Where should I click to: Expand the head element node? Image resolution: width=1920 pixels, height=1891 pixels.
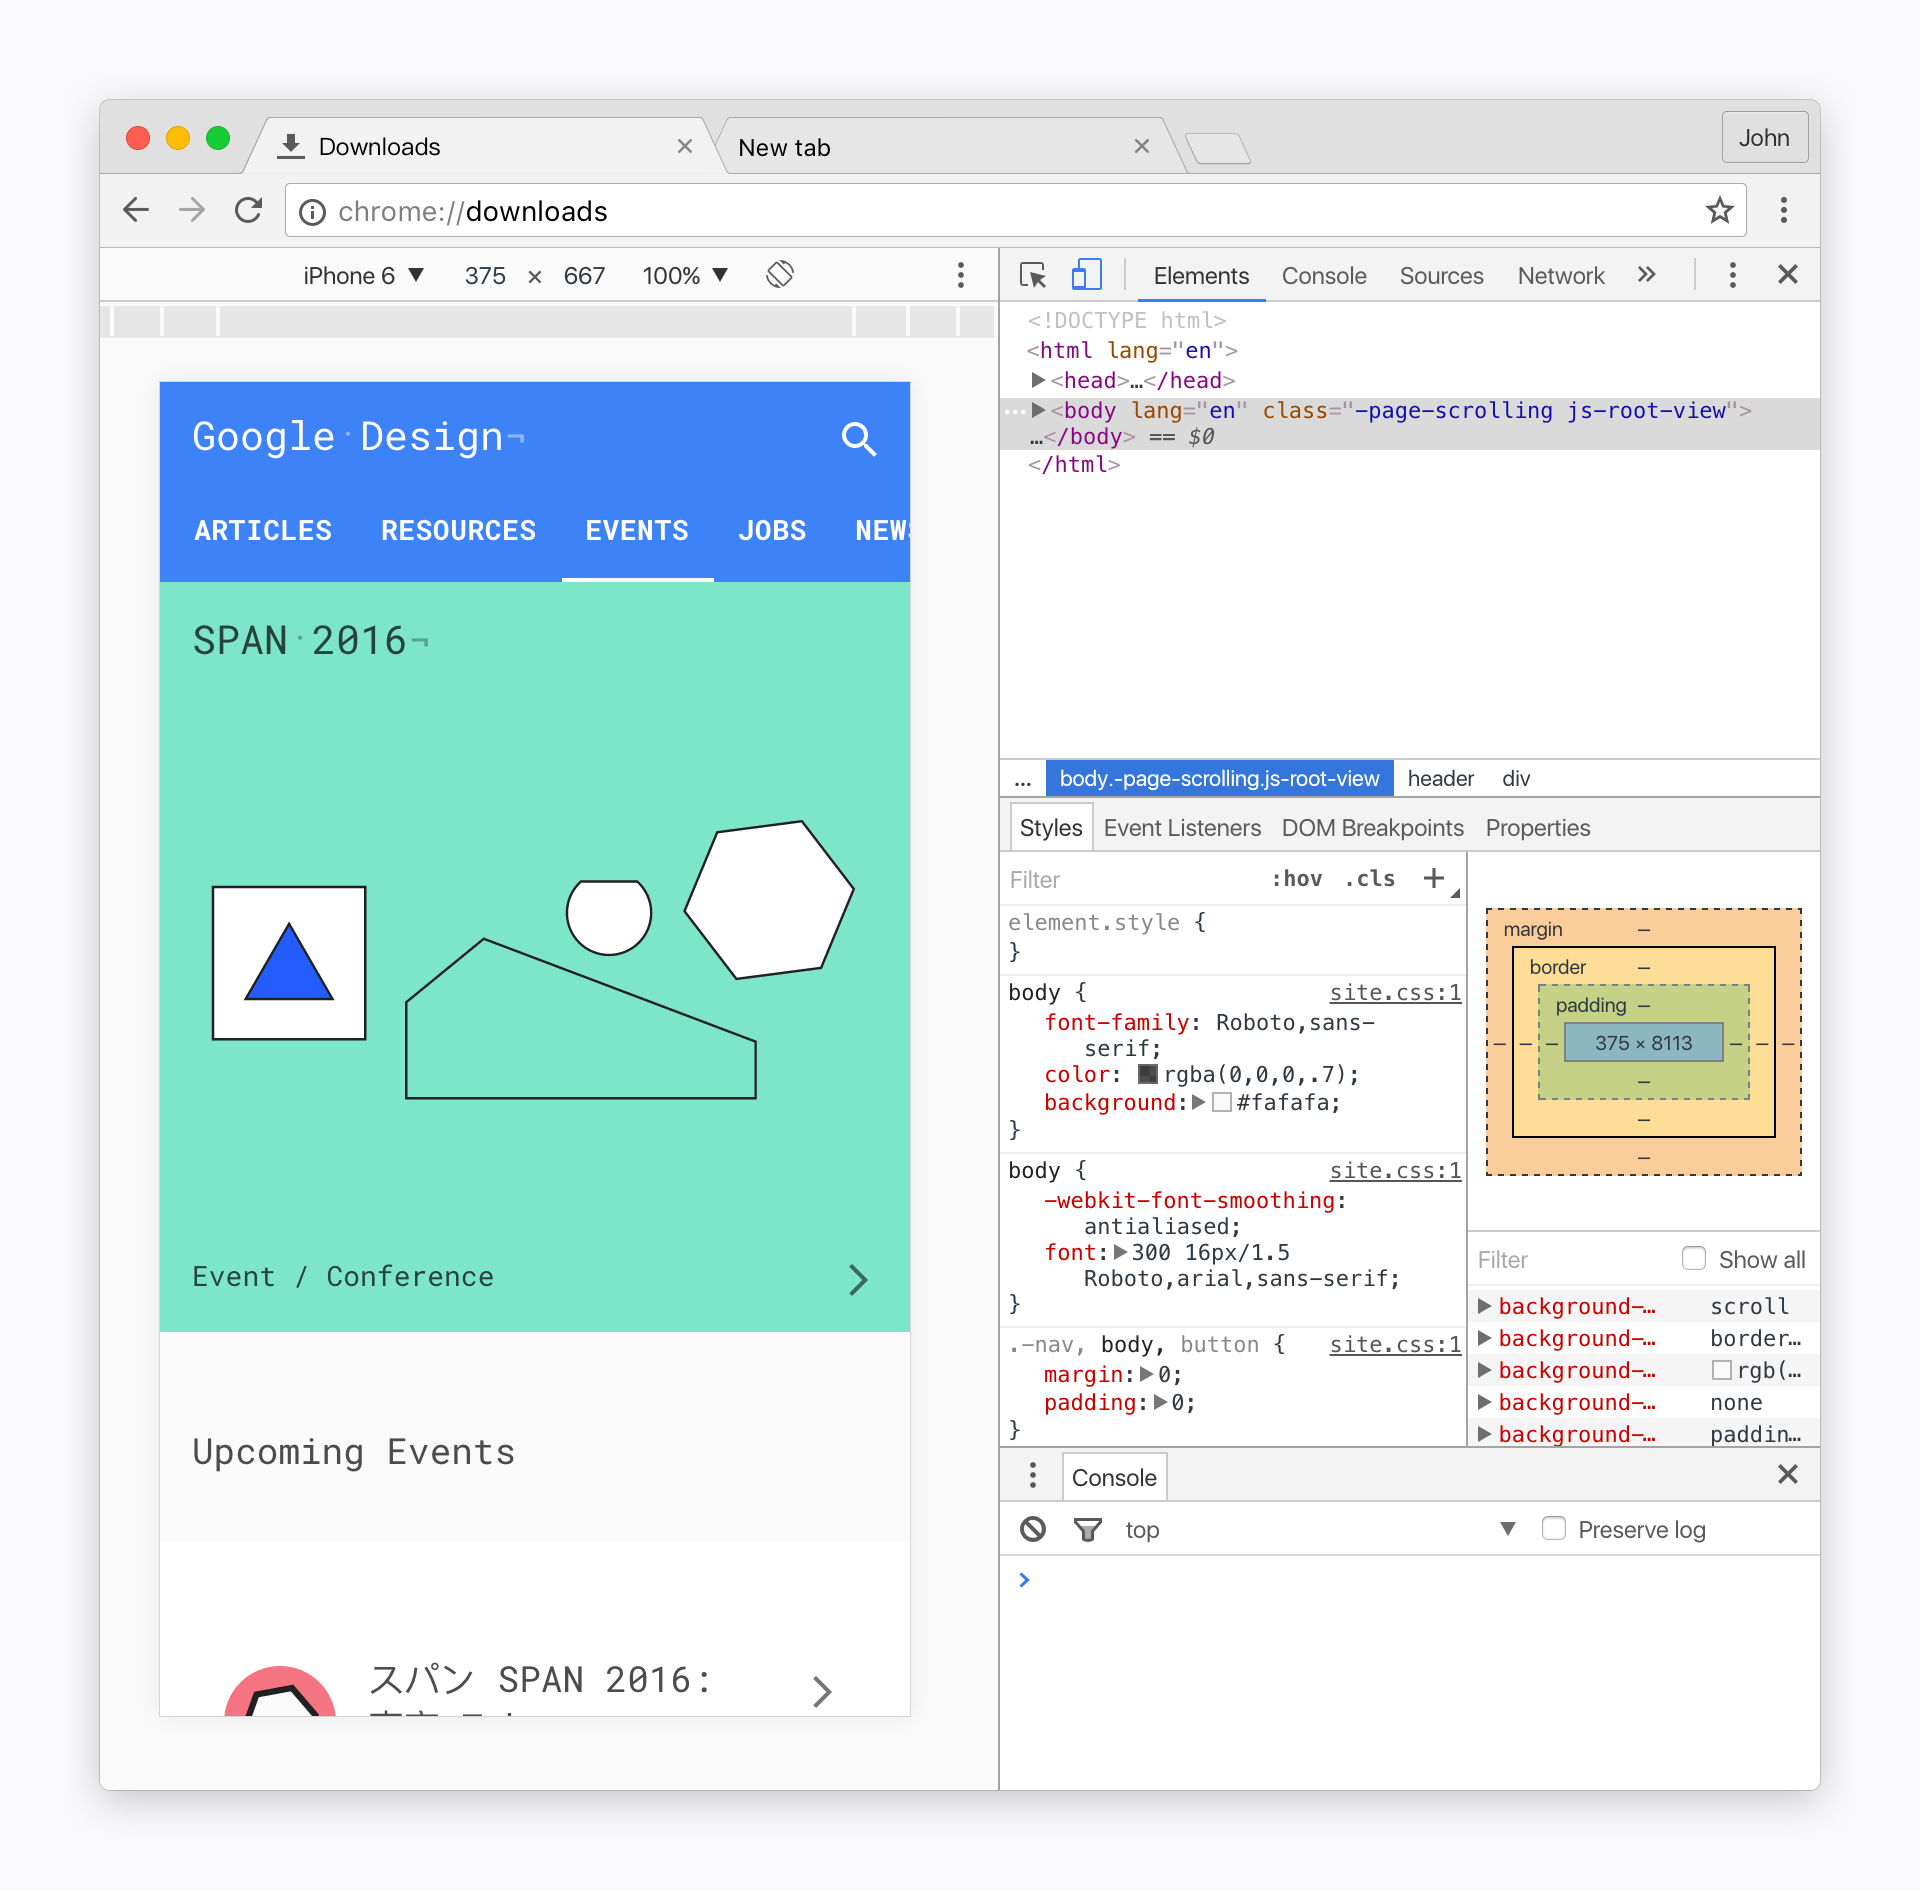(x=1038, y=380)
